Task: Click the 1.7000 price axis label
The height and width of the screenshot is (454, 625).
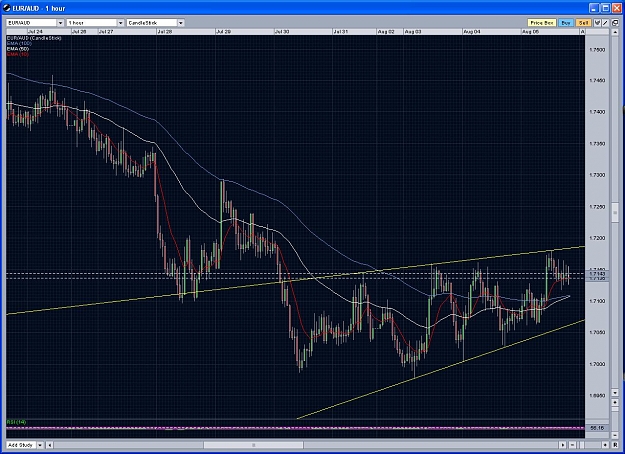Action: tap(597, 364)
